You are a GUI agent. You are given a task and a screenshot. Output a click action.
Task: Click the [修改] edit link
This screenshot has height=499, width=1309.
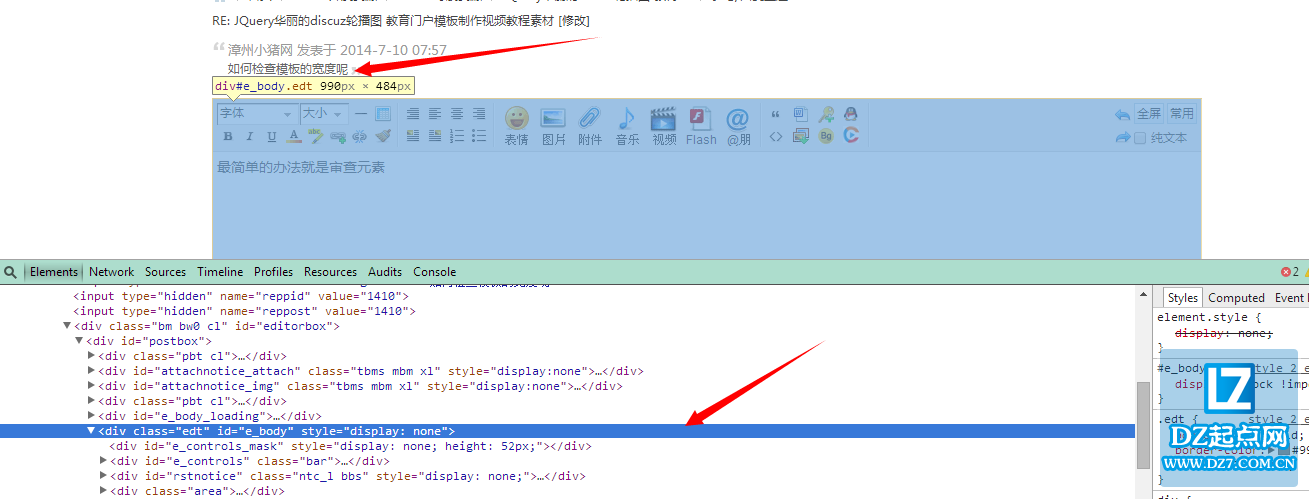[574, 20]
